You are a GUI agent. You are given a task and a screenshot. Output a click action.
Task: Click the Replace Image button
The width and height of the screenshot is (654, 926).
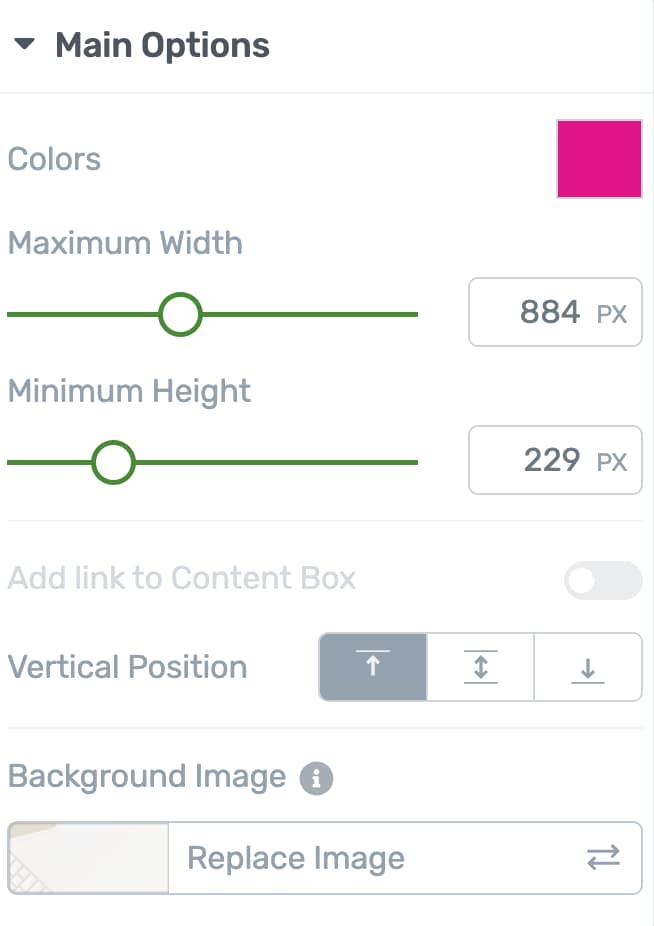[296, 858]
